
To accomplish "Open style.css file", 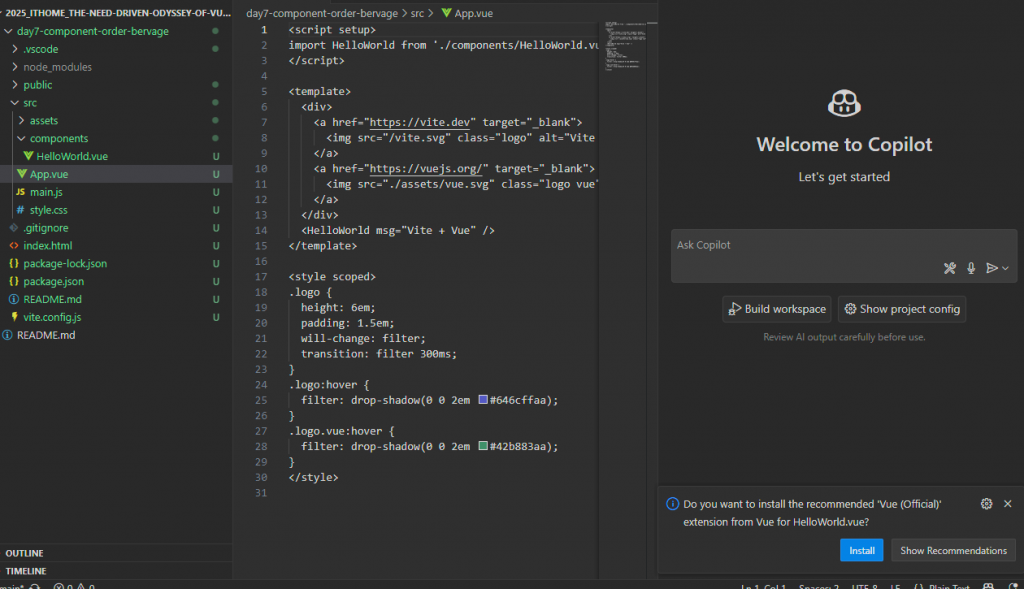I will (48, 210).
